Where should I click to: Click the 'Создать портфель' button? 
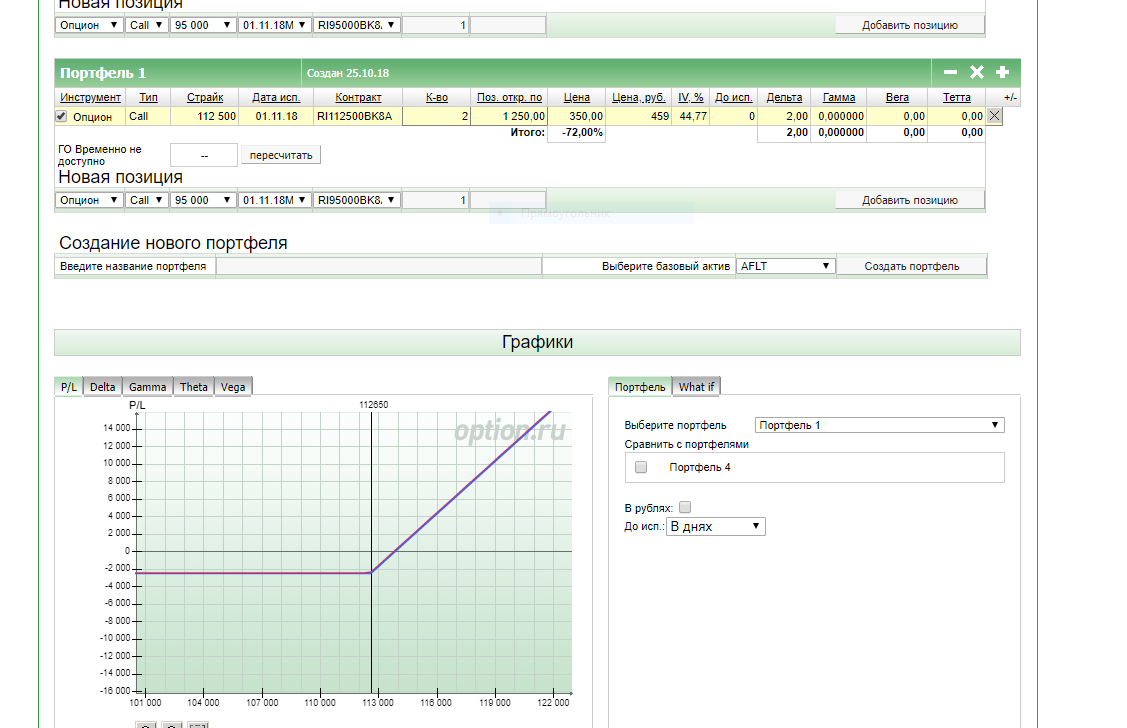pos(911,266)
